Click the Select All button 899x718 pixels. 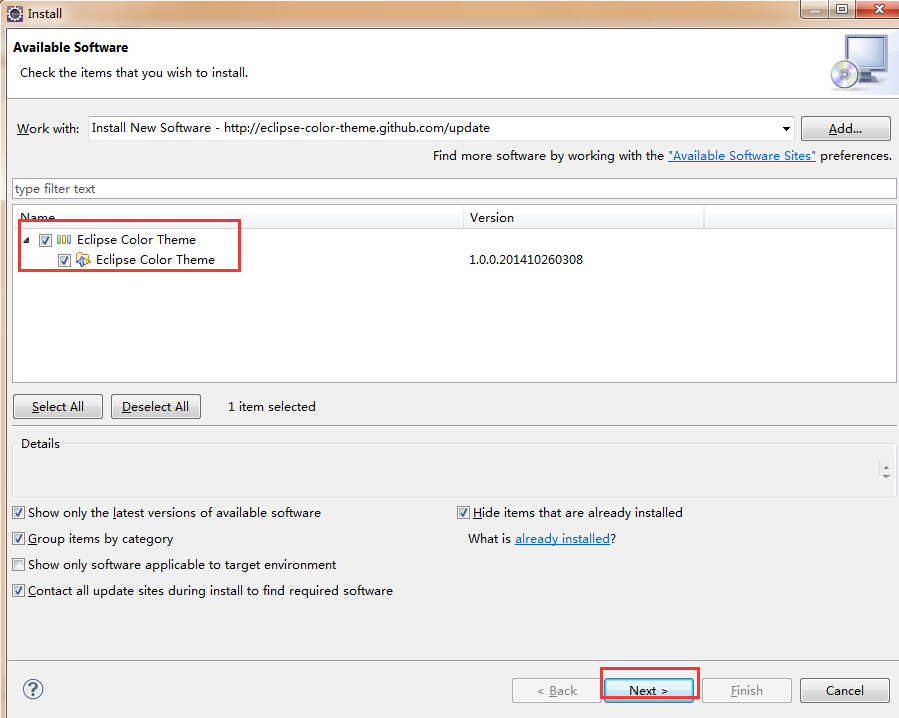[x=58, y=407]
